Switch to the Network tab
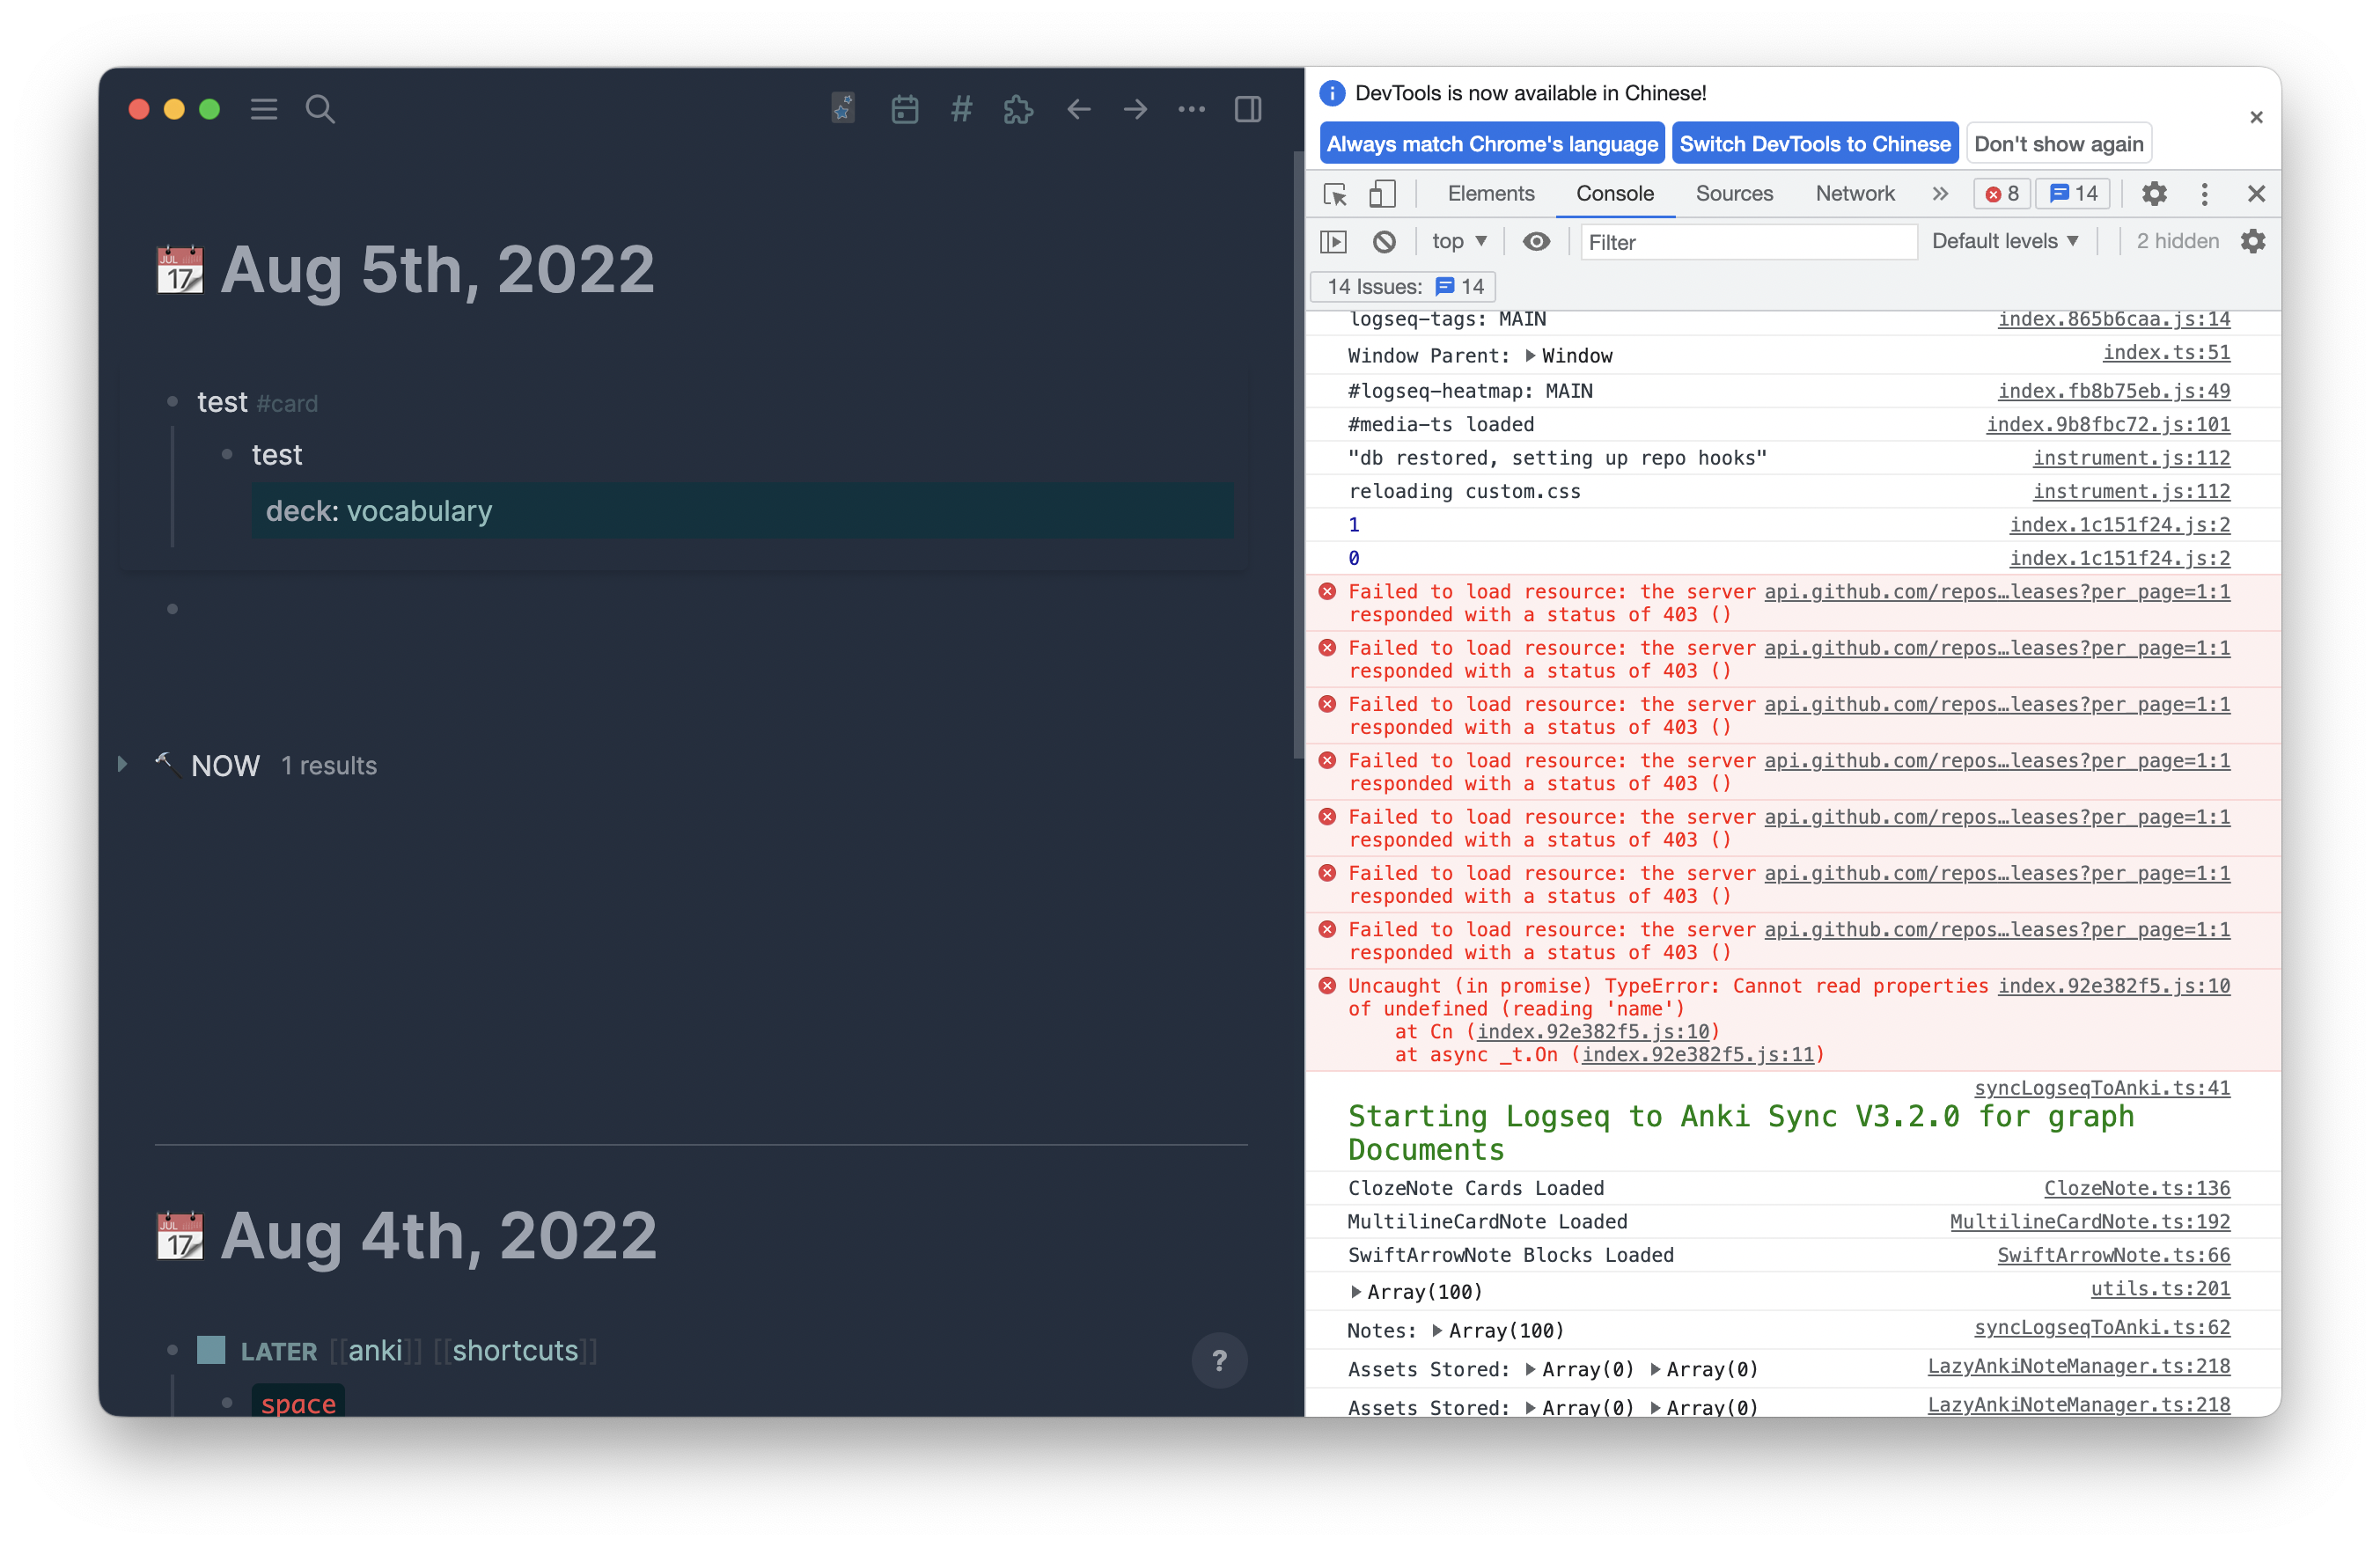2380x1547 pixels. 1854,194
